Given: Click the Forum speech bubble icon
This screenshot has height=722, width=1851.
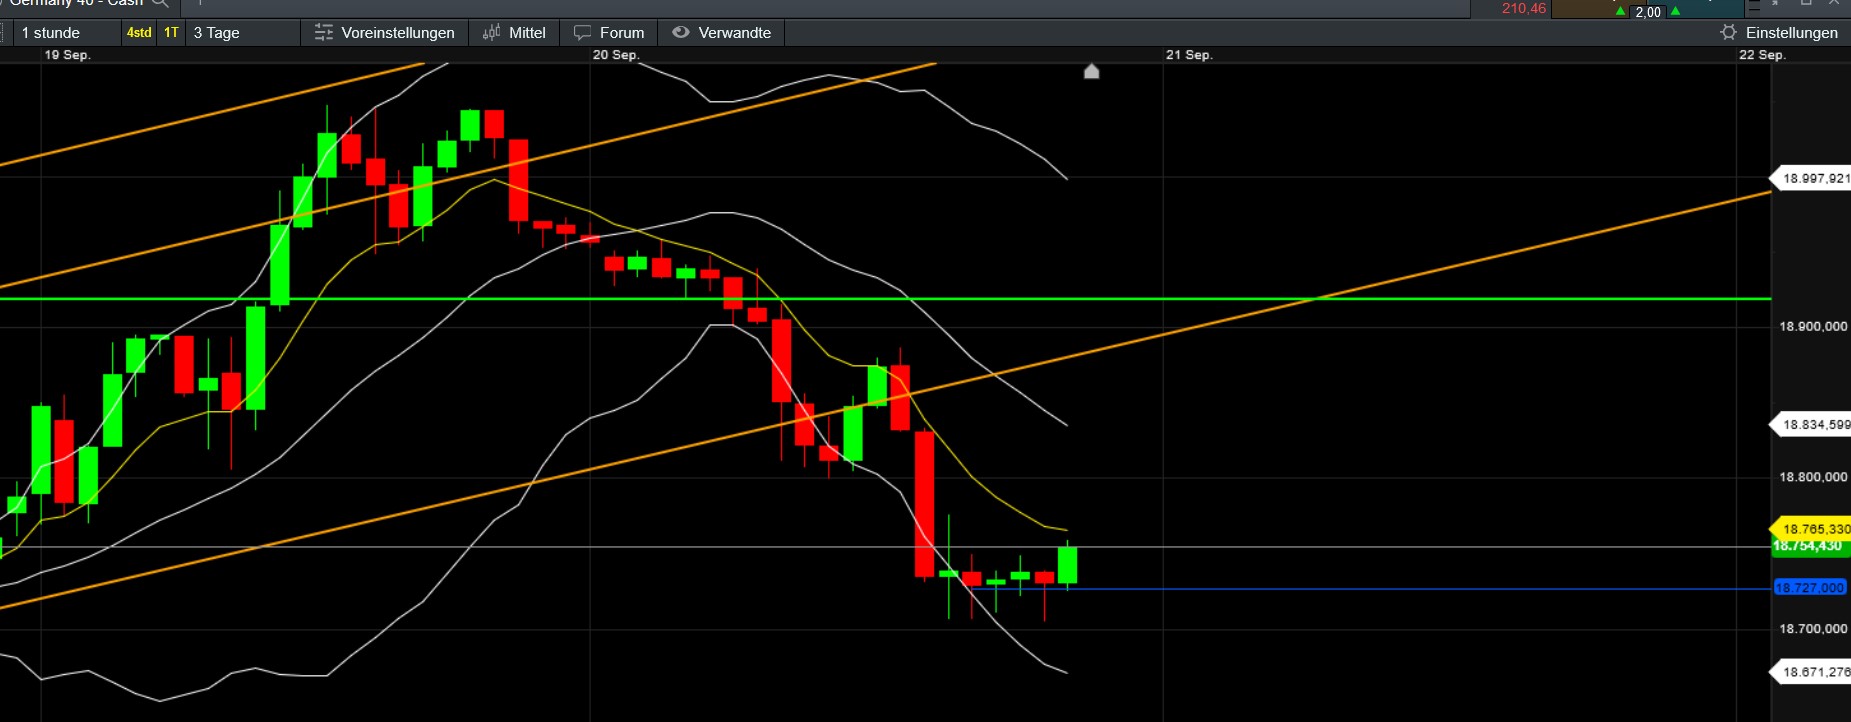Looking at the screenshot, I should 582,33.
